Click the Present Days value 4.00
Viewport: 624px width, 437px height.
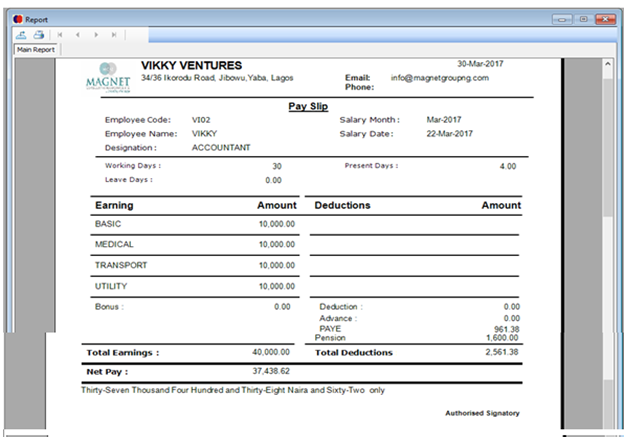click(x=508, y=166)
